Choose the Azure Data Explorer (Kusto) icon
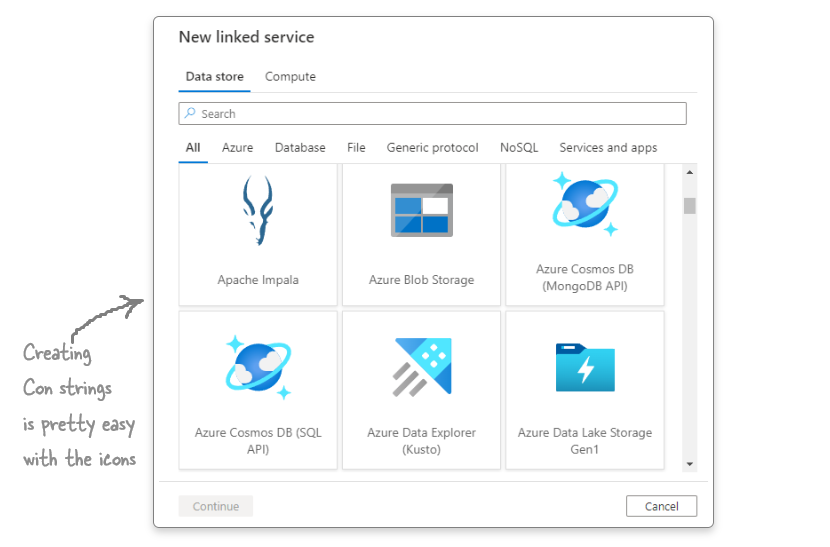Screen dimensions: 830x547 point(422,367)
